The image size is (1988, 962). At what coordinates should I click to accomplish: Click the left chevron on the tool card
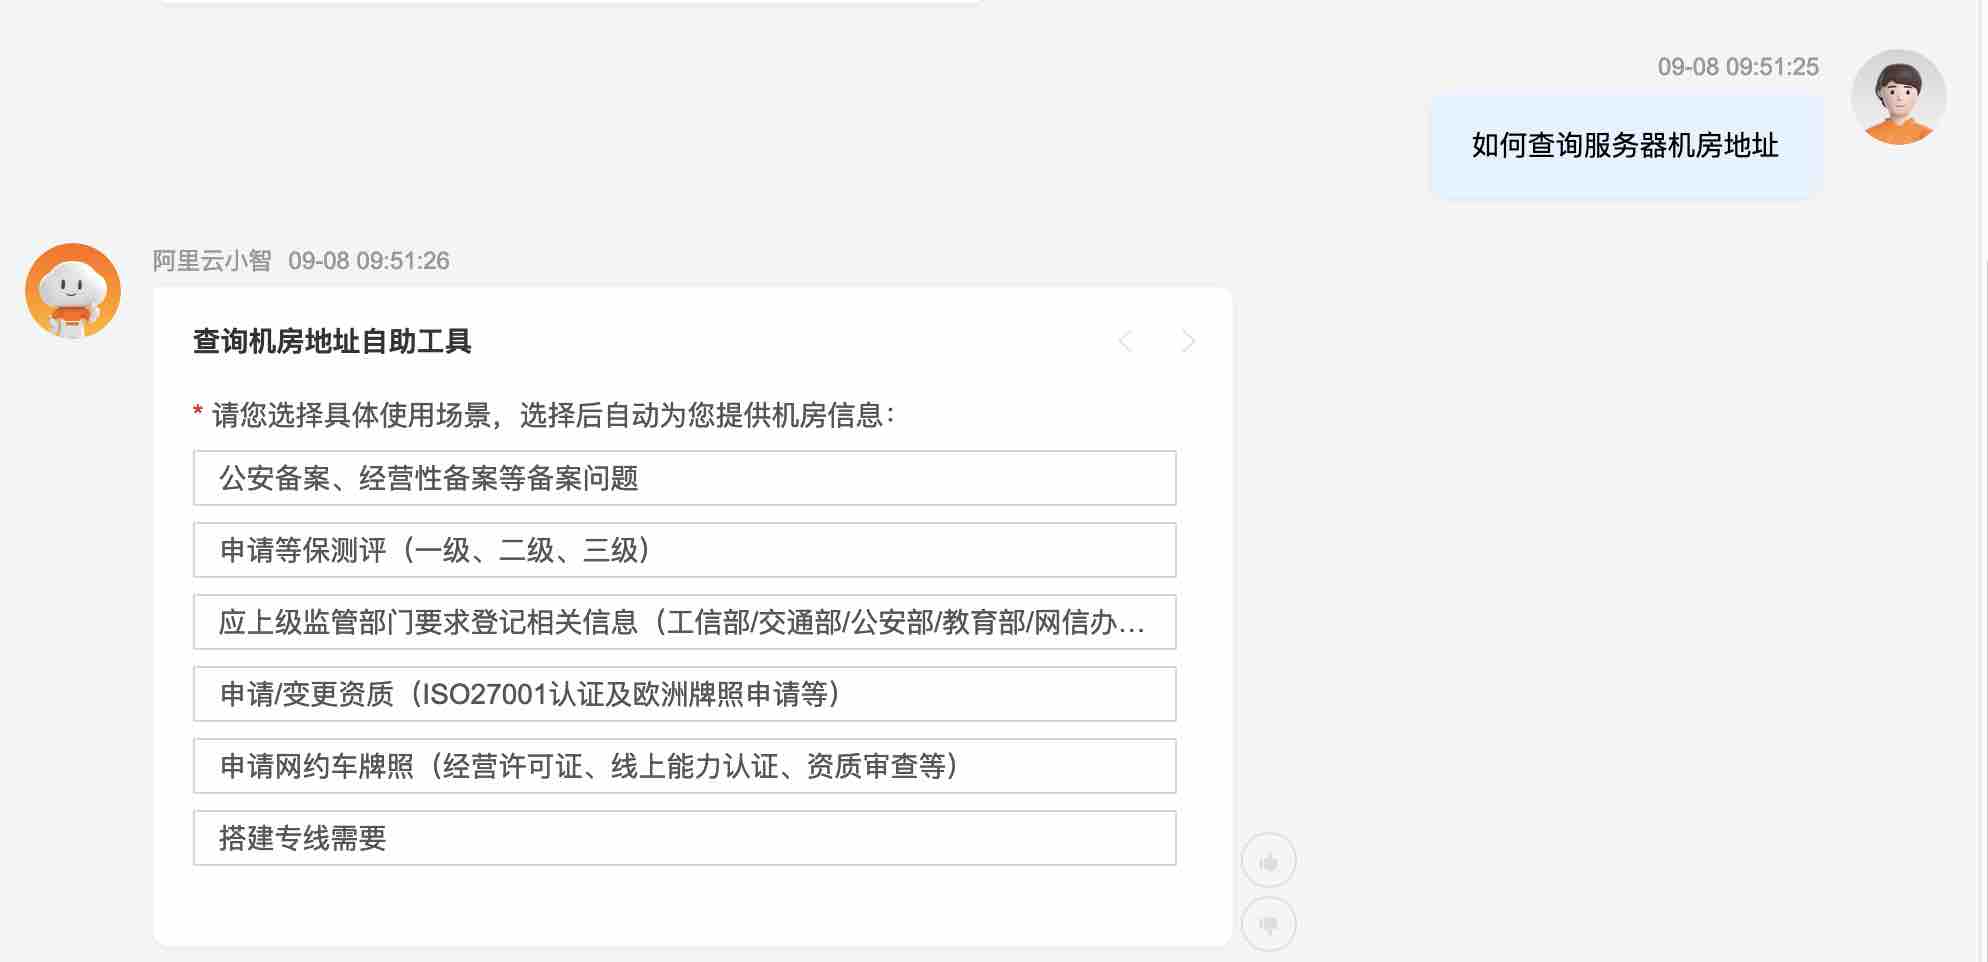pyautogui.click(x=1126, y=342)
